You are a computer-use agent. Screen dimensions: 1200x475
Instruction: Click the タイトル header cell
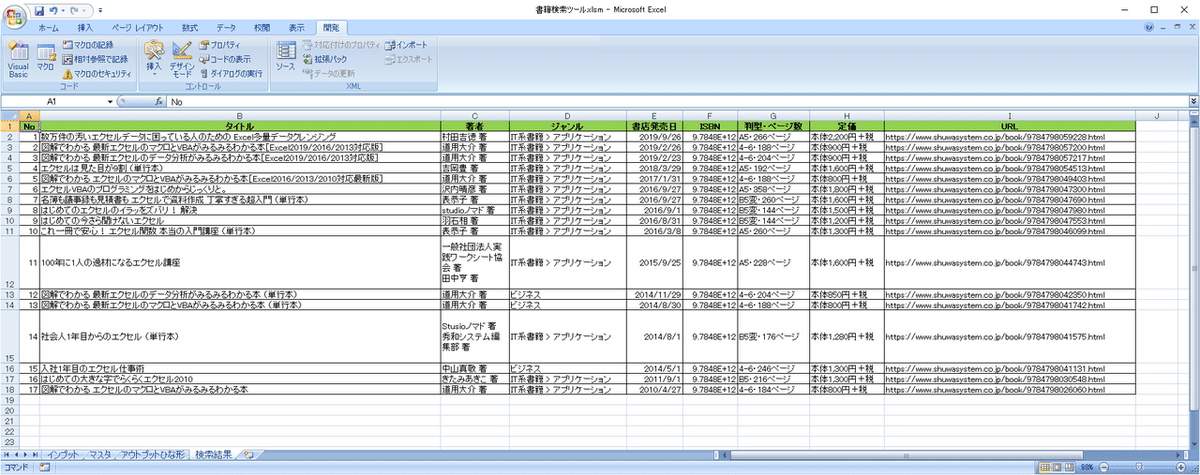(x=240, y=125)
